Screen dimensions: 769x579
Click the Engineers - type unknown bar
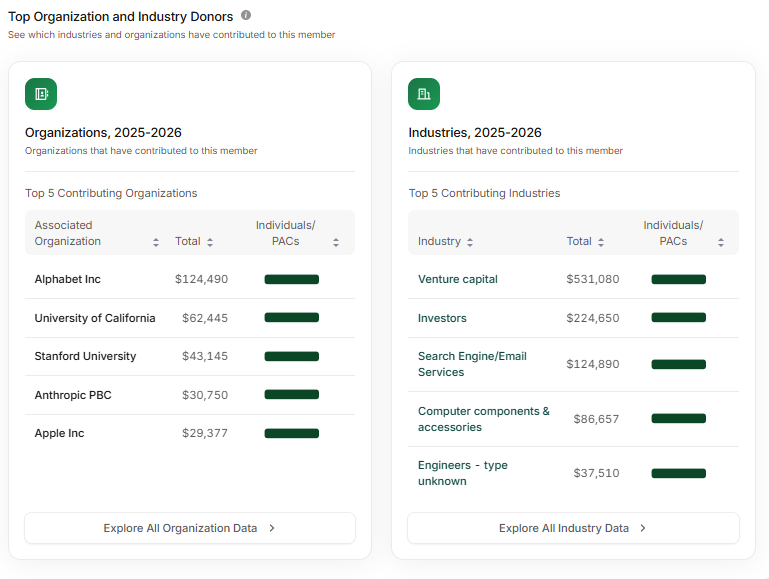click(x=679, y=474)
